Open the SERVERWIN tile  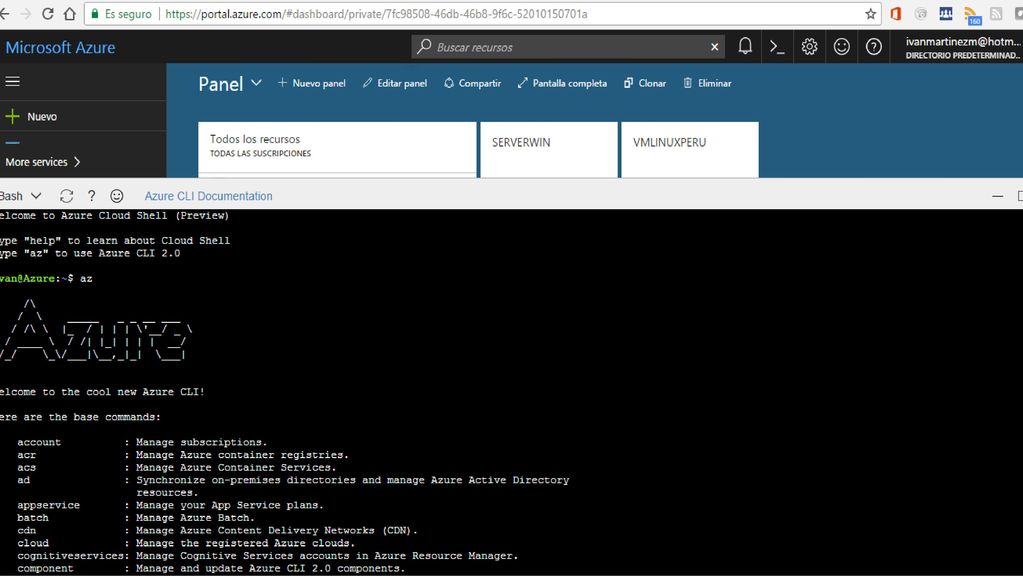(549, 149)
